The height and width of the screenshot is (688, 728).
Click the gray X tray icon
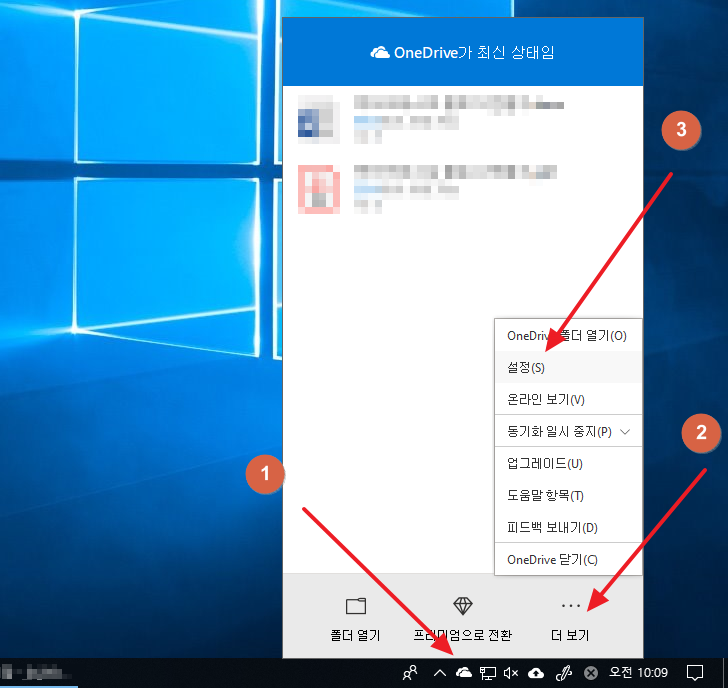click(x=591, y=673)
